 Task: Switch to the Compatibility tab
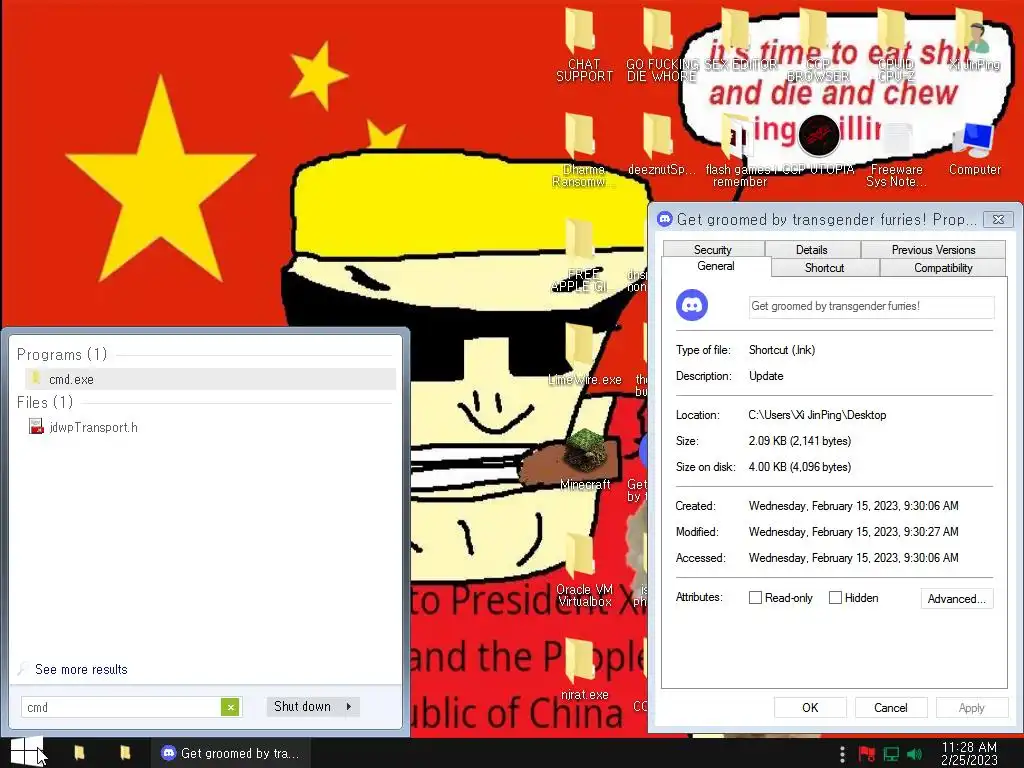click(943, 268)
